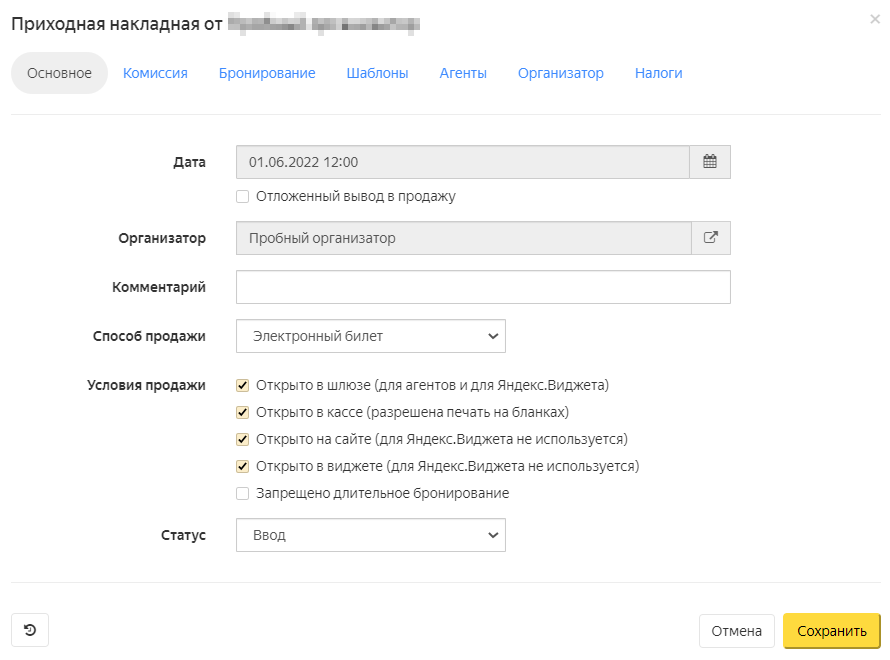Uncheck 'Открыто в шлюзе' option

coord(242,385)
